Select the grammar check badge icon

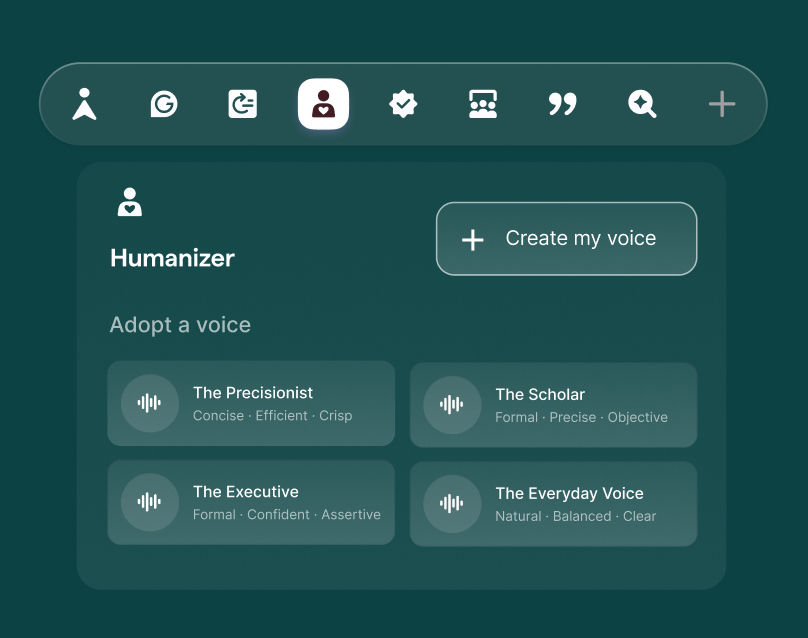click(x=403, y=104)
